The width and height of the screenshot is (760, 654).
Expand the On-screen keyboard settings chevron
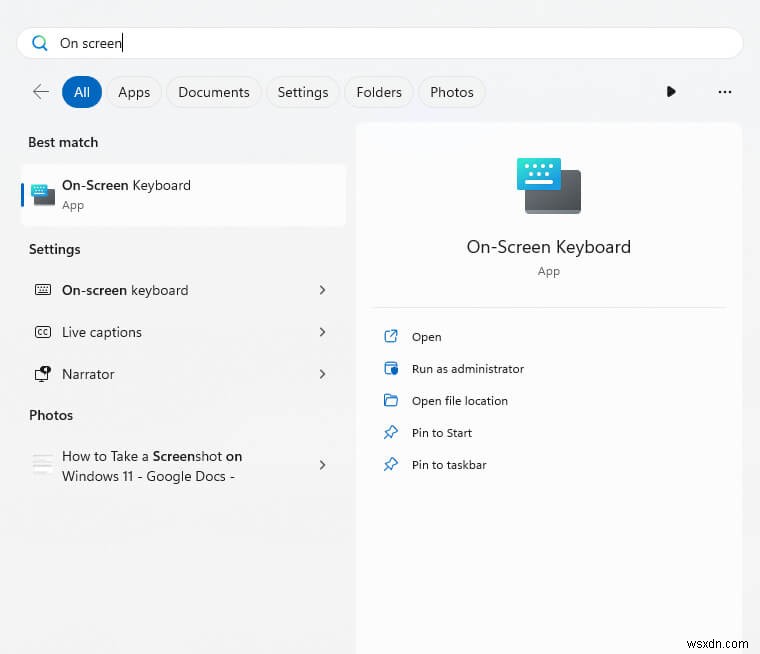click(x=322, y=290)
